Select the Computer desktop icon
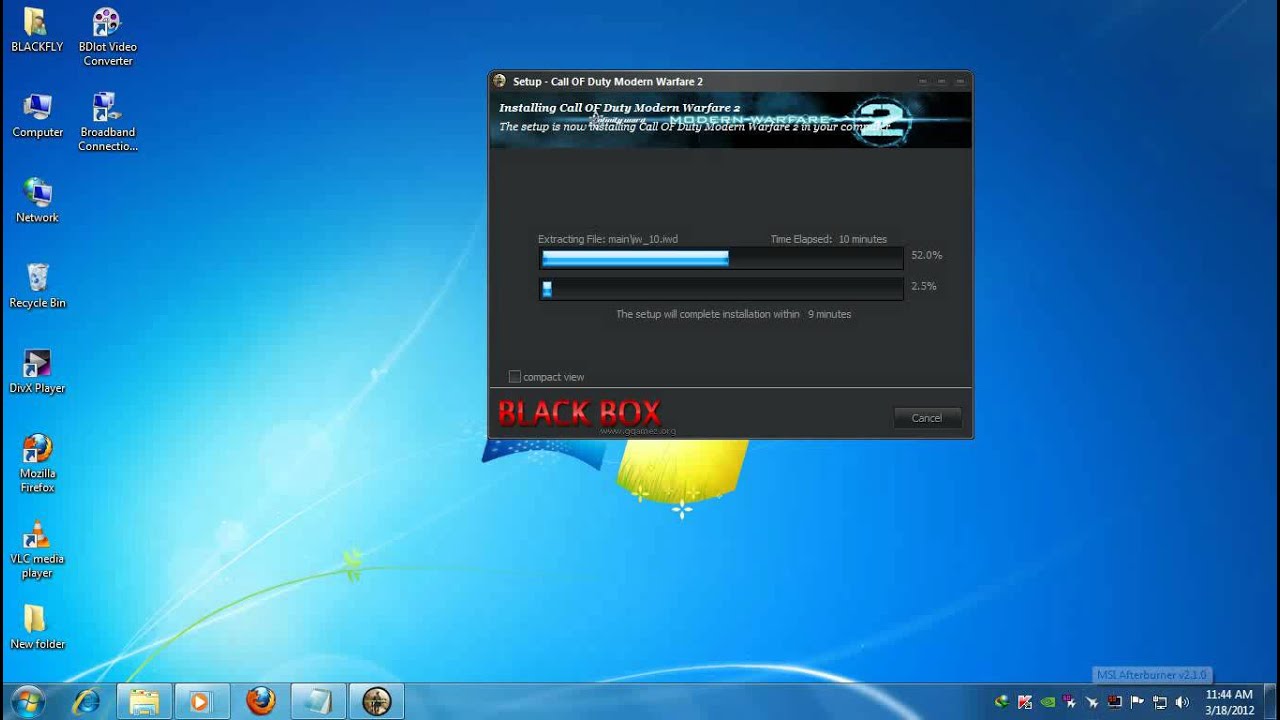Image resolution: width=1280 pixels, height=720 pixels. click(x=37, y=115)
